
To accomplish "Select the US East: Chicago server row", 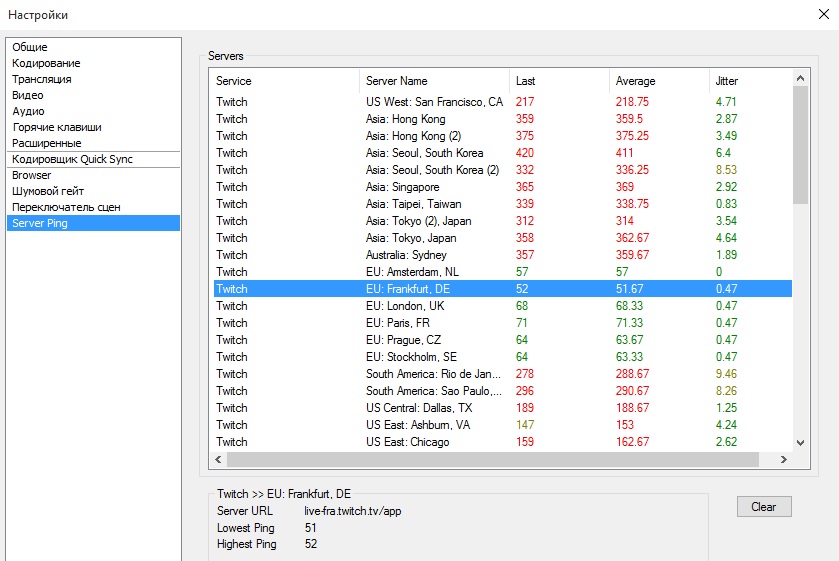I will coord(408,442).
